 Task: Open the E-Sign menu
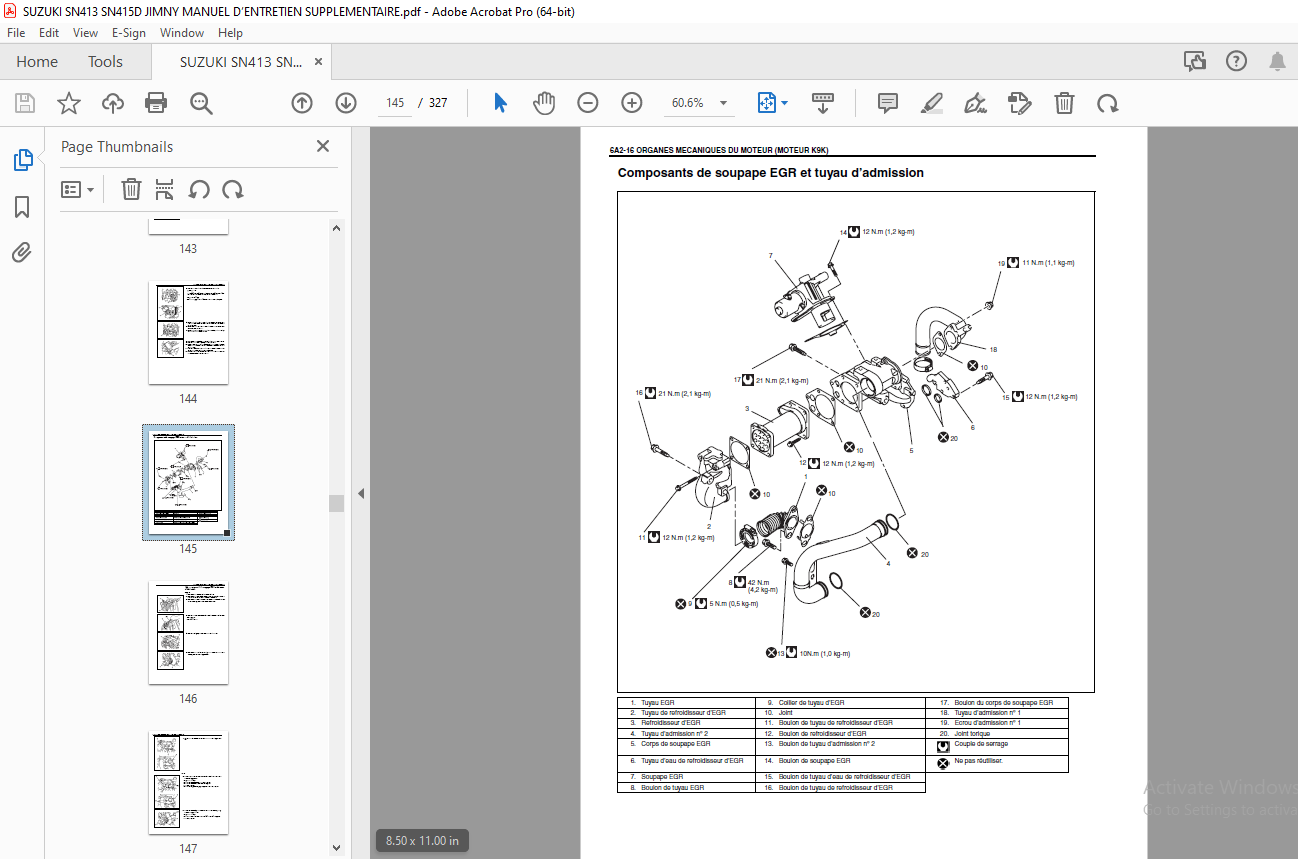[x=128, y=32]
